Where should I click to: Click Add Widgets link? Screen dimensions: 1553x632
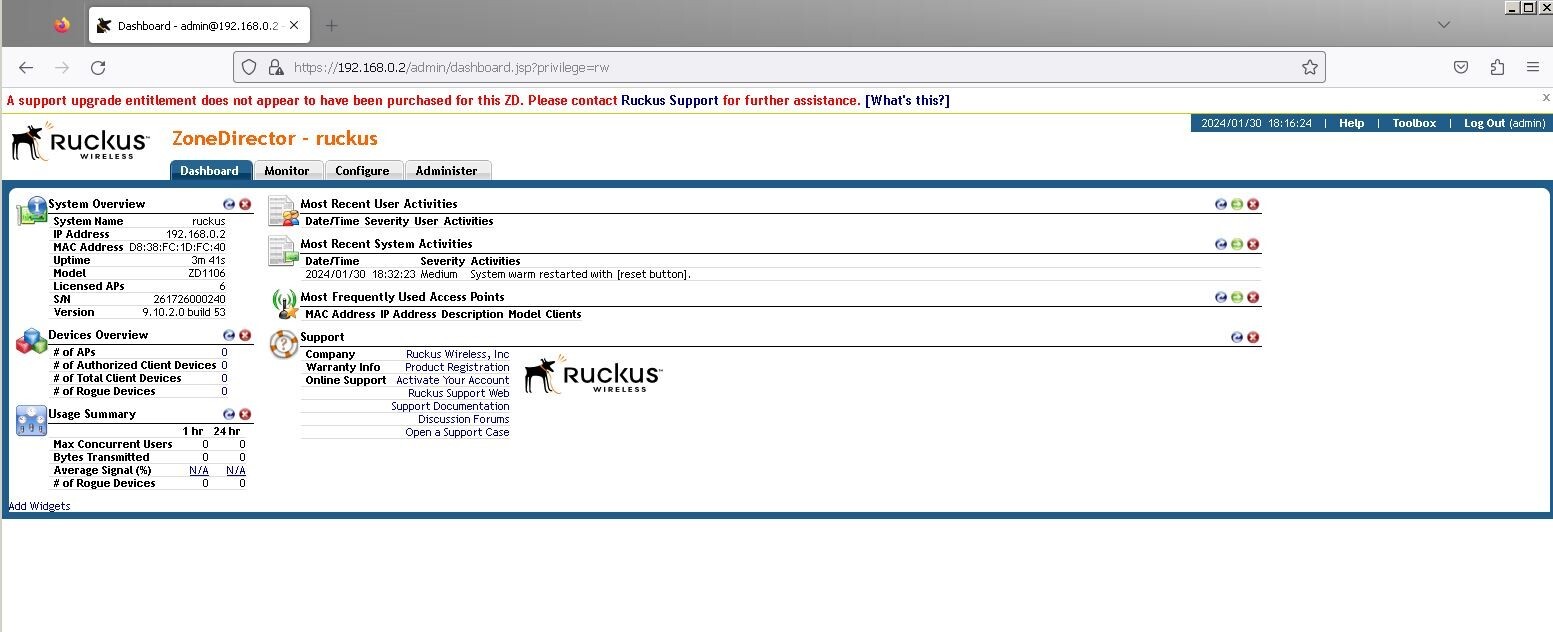(x=39, y=506)
